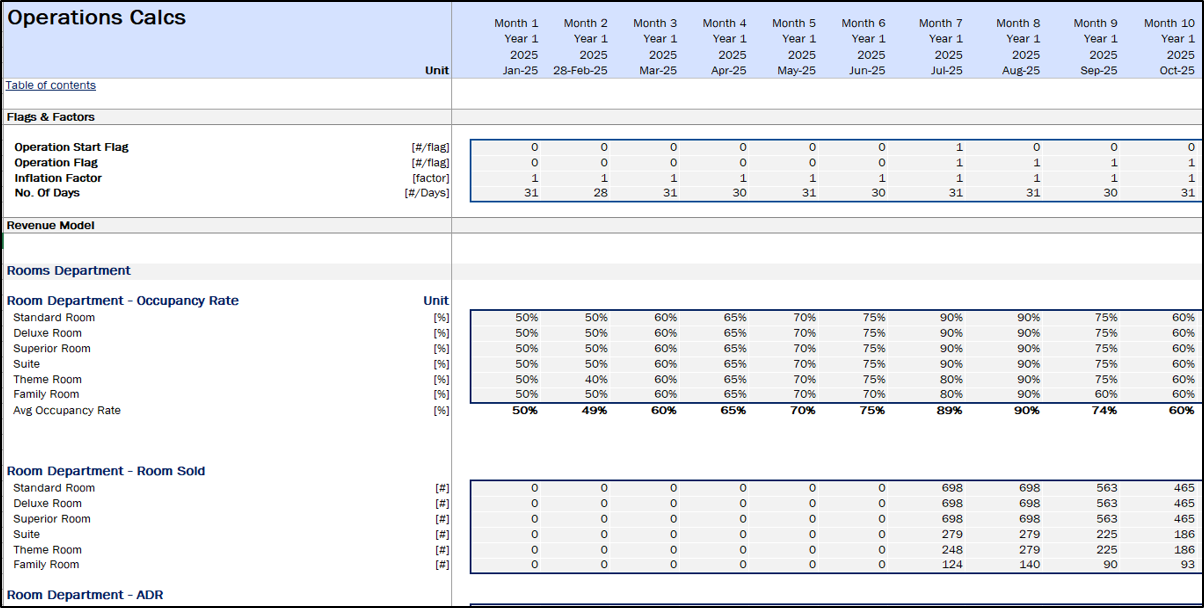Click the Theme Room 40% occupancy cell
The width and height of the screenshot is (1204, 608).
tap(595, 379)
